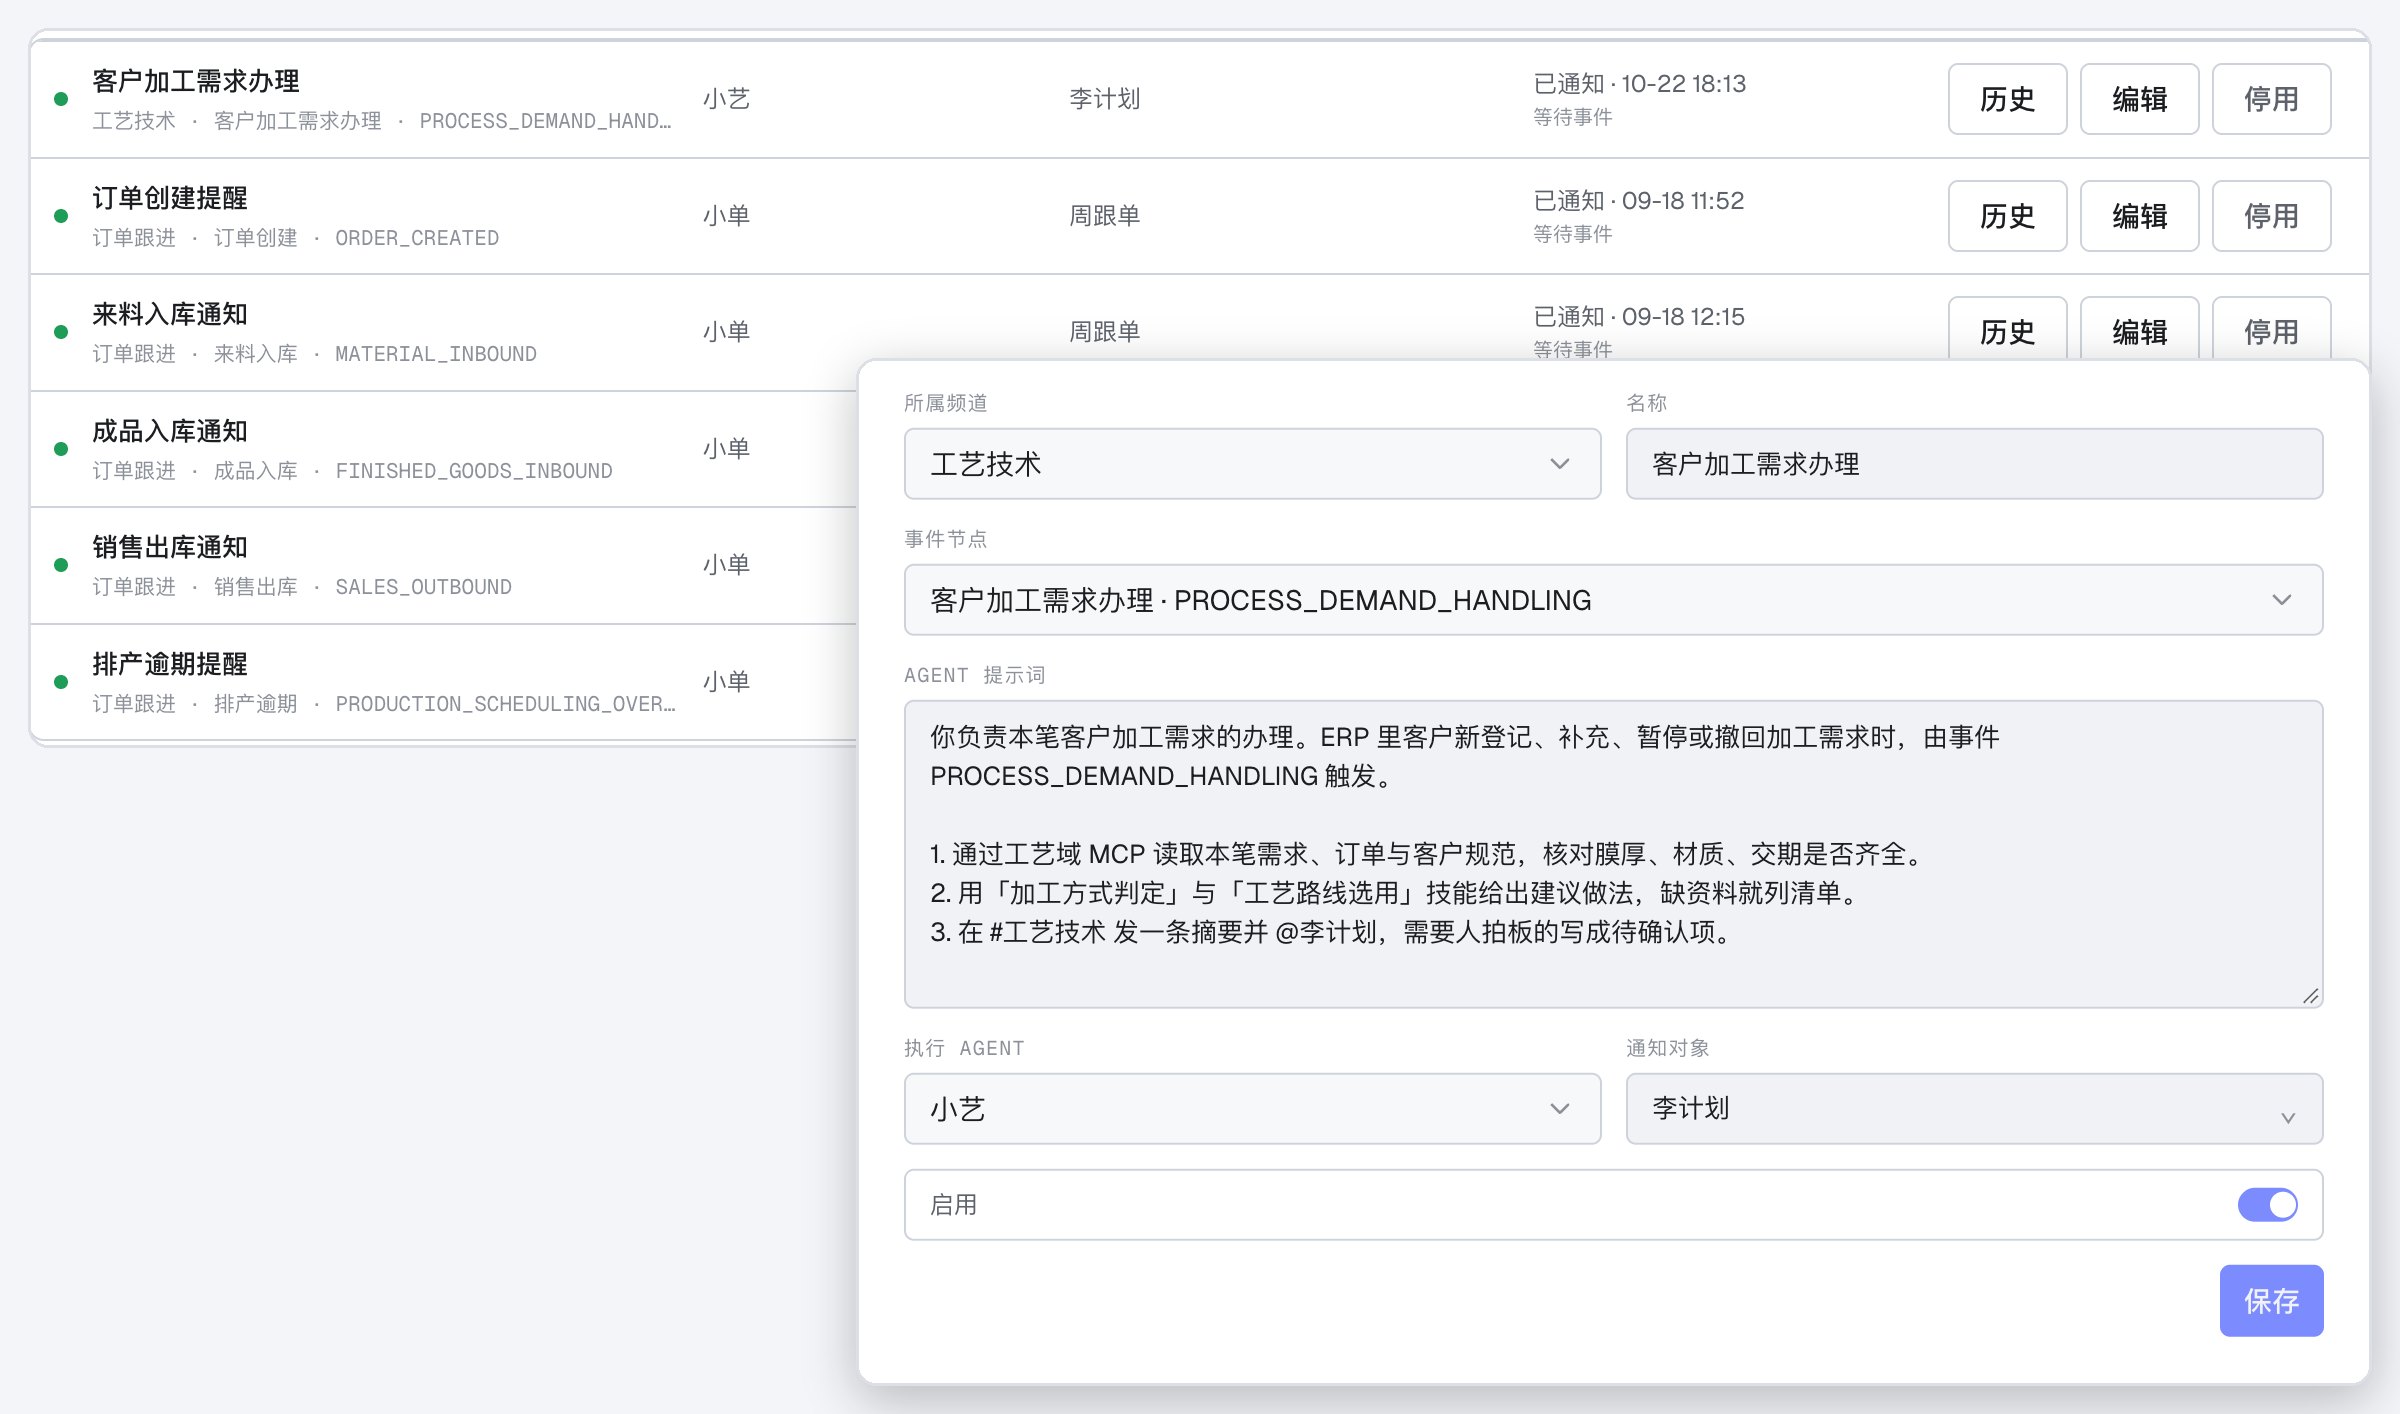Click the 客户加工需求办理 list title
This screenshot has width=2400, height=1414.
[196, 81]
